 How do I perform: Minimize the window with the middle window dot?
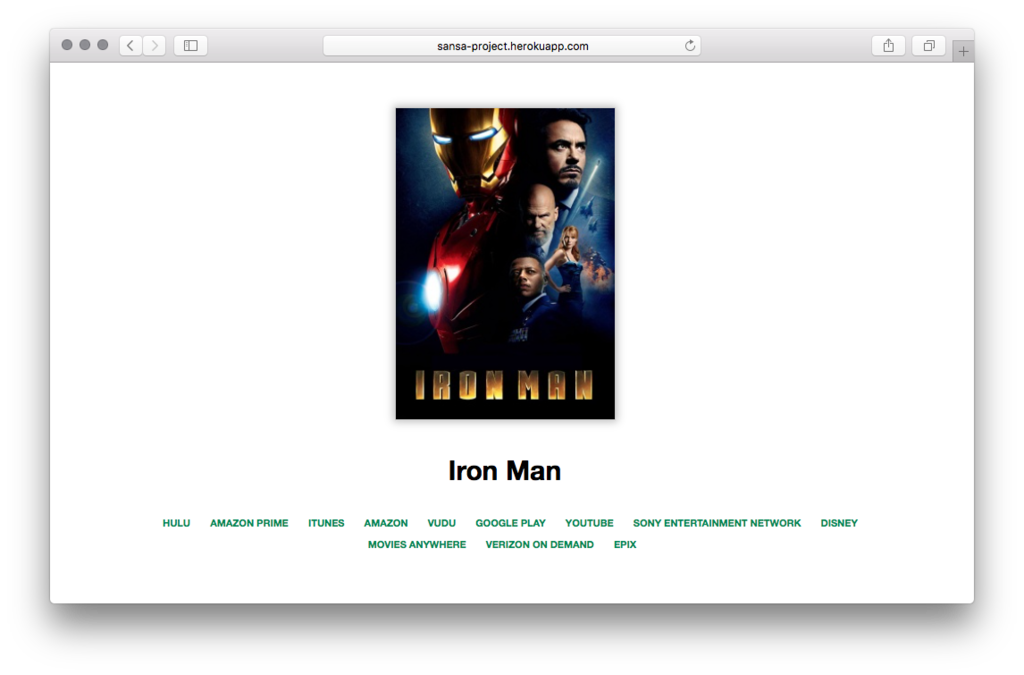[x=85, y=44]
